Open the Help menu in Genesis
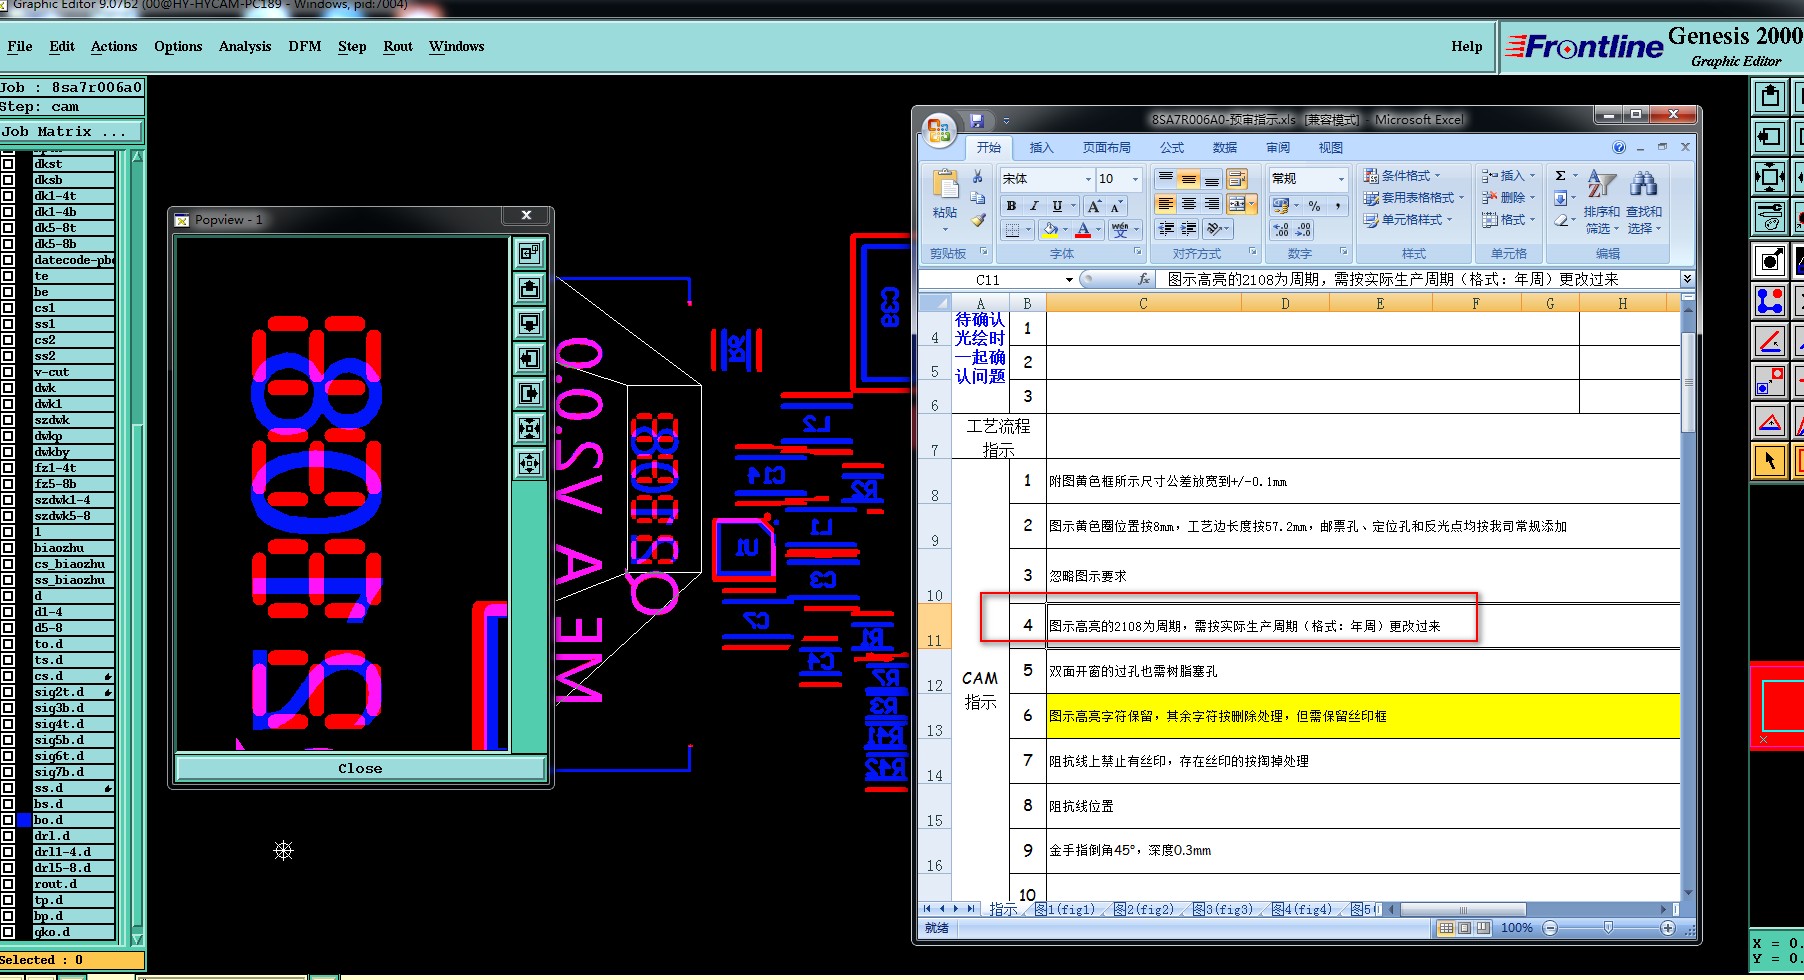1804x980 pixels. tap(1467, 46)
